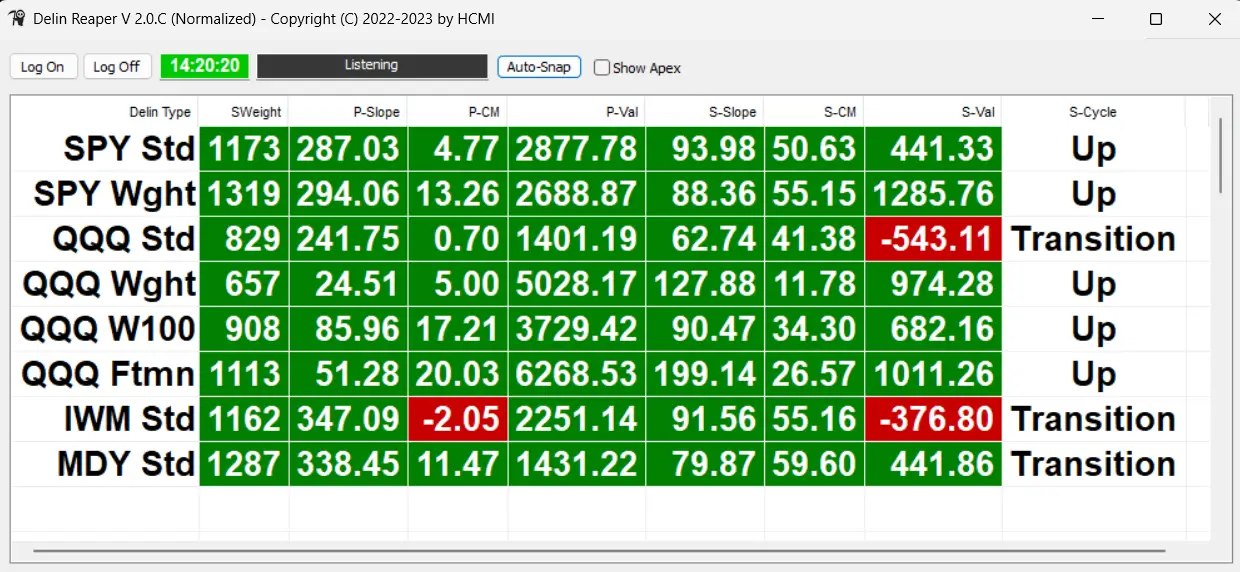The height and width of the screenshot is (572, 1240).
Task: Click the green 14:20:20 clock display
Action: coord(204,66)
